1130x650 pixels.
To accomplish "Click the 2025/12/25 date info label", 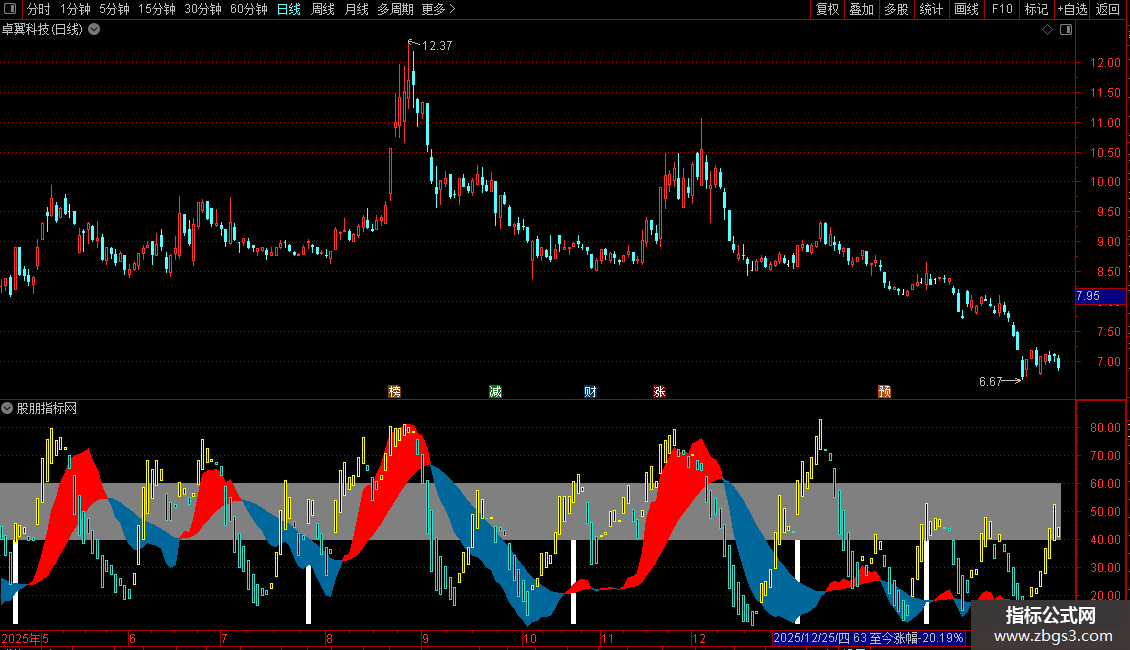I will point(868,638).
